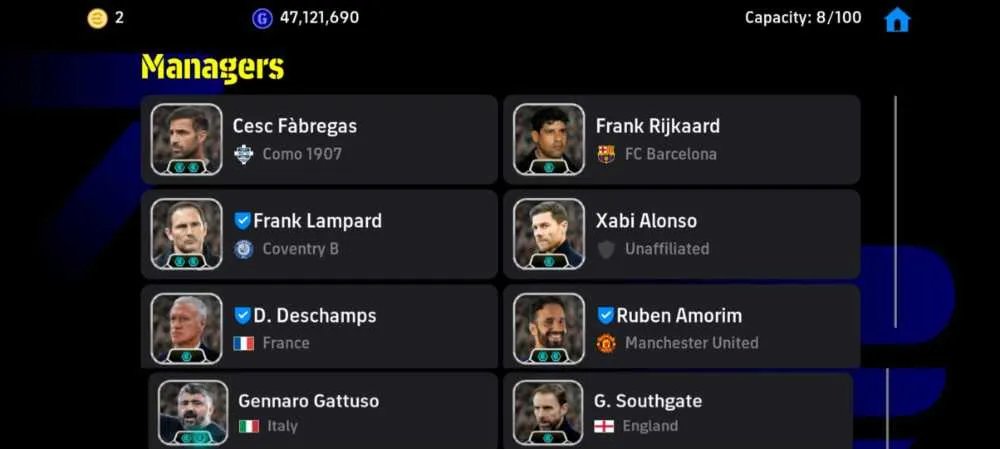This screenshot has height=449, width=1000.
Task: Open Frank Rijkaard's portrait thumbnail
Action: [549, 139]
